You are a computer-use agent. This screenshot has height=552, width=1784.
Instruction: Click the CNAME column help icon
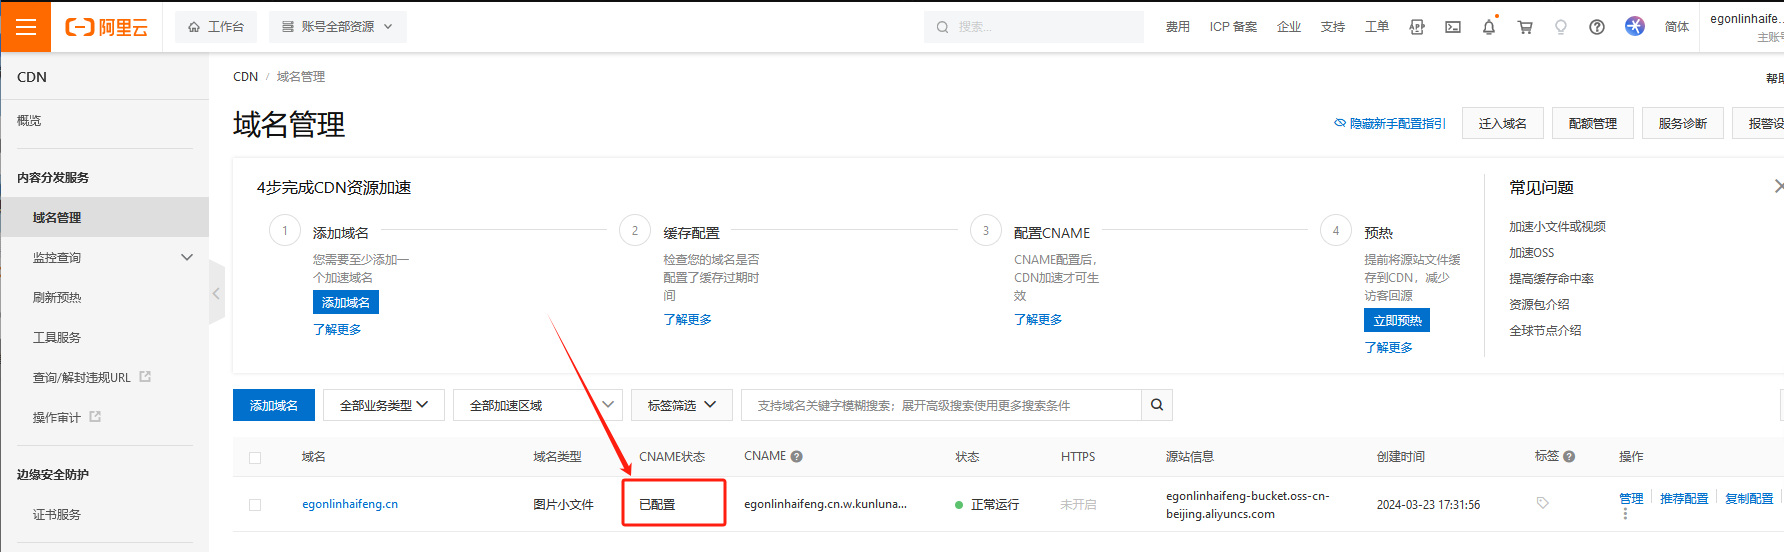[x=797, y=457]
